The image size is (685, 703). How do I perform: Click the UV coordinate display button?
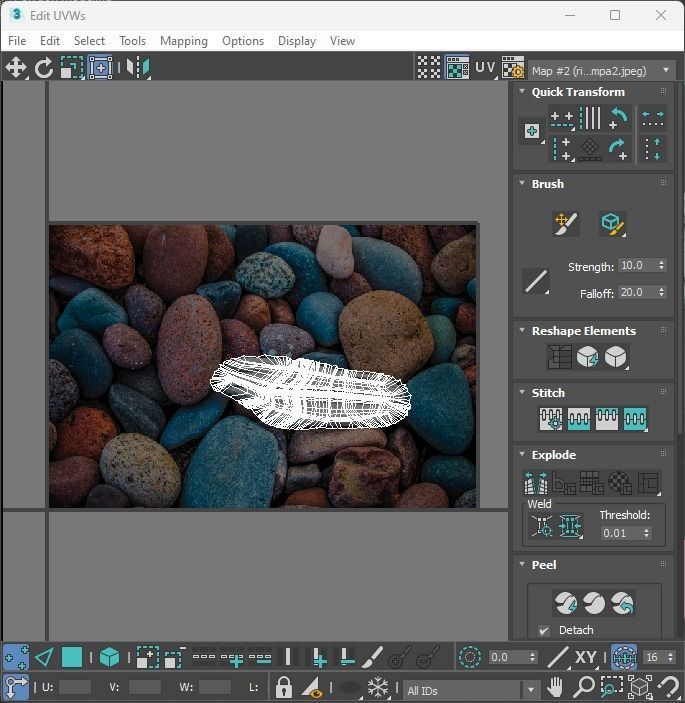pos(485,68)
